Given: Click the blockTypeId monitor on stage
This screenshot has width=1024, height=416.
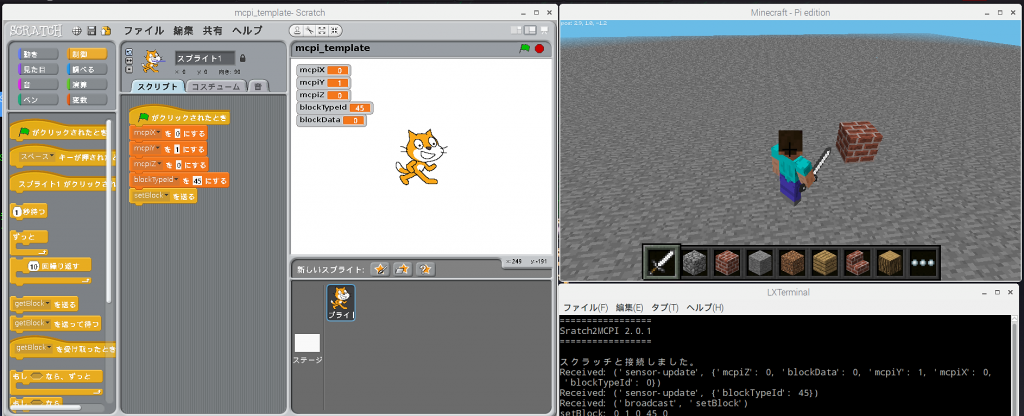Looking at the screenshot, I should [x=334, y=107].
